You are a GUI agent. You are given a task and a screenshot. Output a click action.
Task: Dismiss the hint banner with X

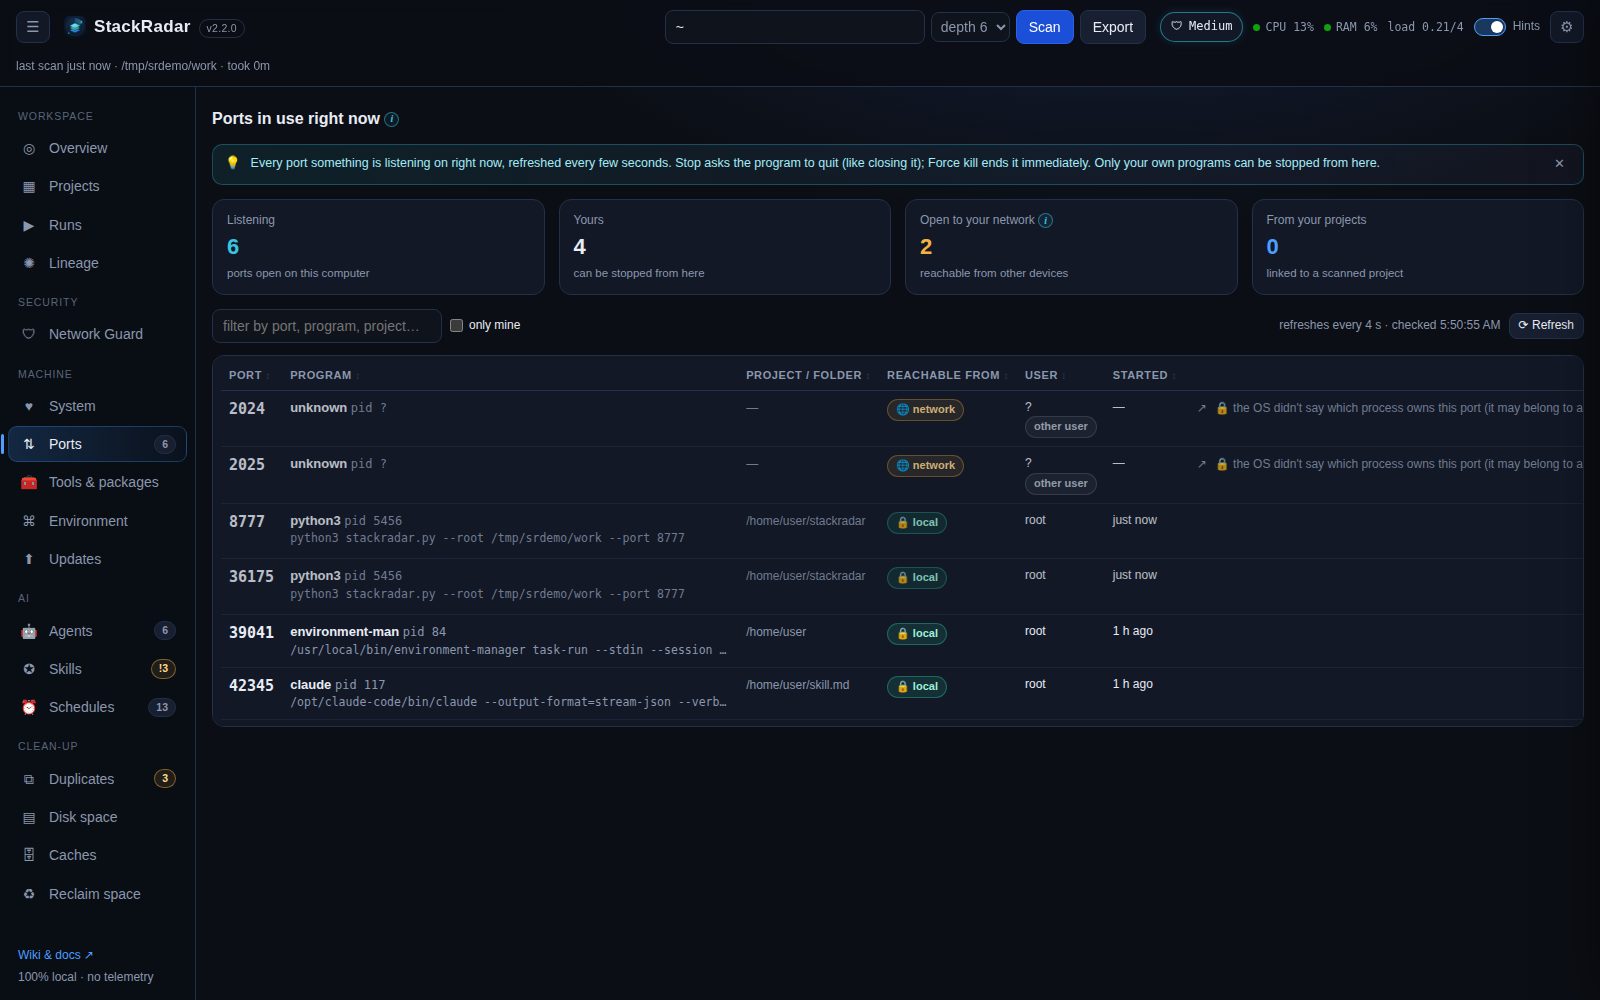click(1559, 163)
